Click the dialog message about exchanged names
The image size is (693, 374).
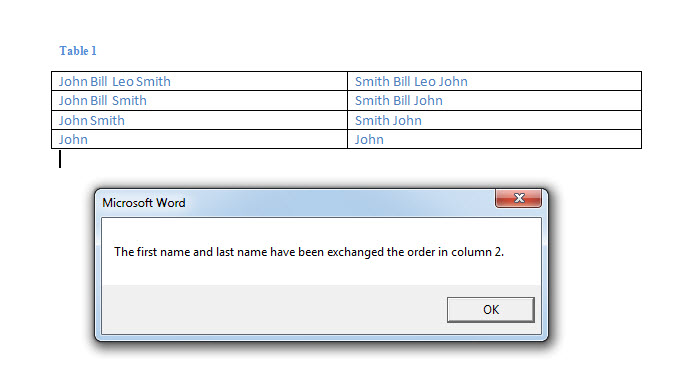(x=309, y=252)
